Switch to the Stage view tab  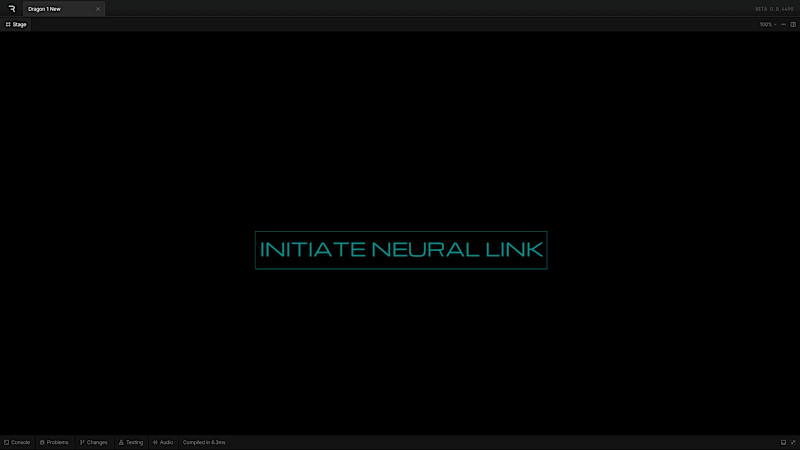coord(16,24)
